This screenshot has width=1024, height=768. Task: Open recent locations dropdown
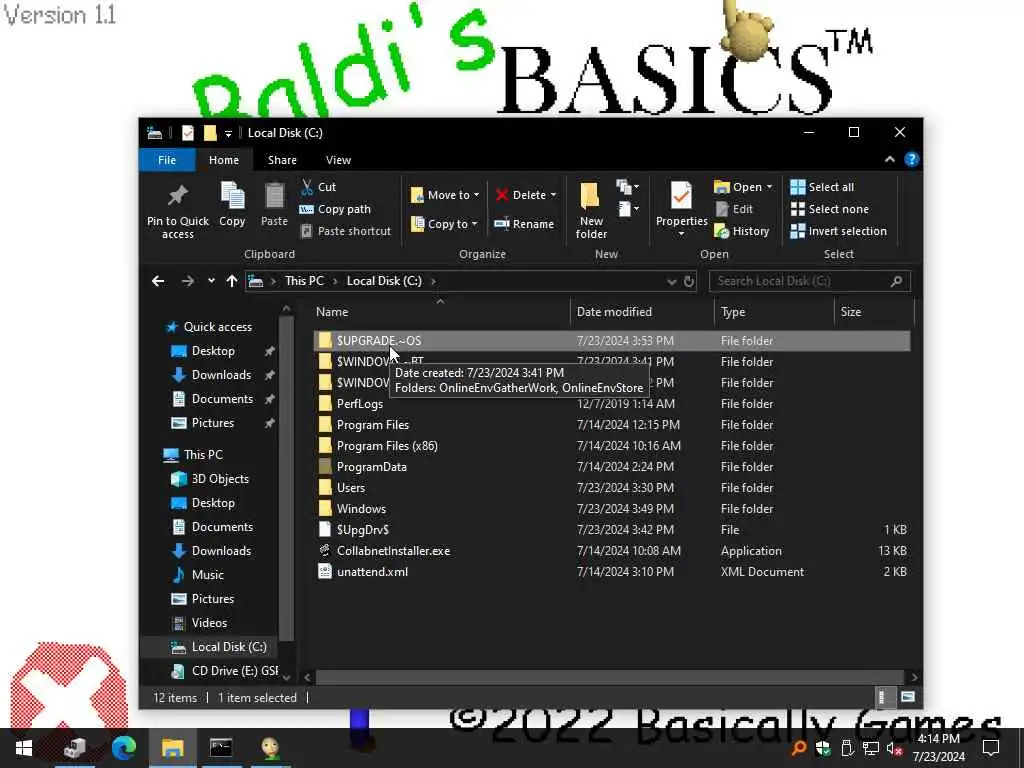(211, 281)
